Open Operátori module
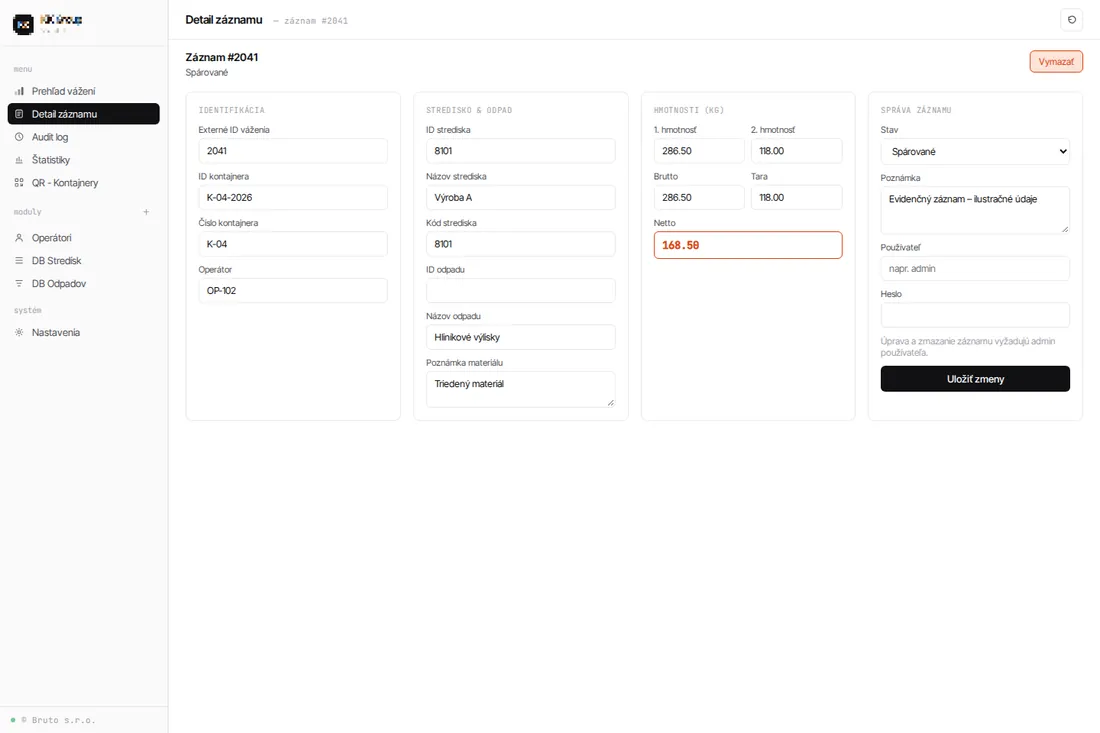The width and height of the screenshot is (1100, 733). [83, 238]
